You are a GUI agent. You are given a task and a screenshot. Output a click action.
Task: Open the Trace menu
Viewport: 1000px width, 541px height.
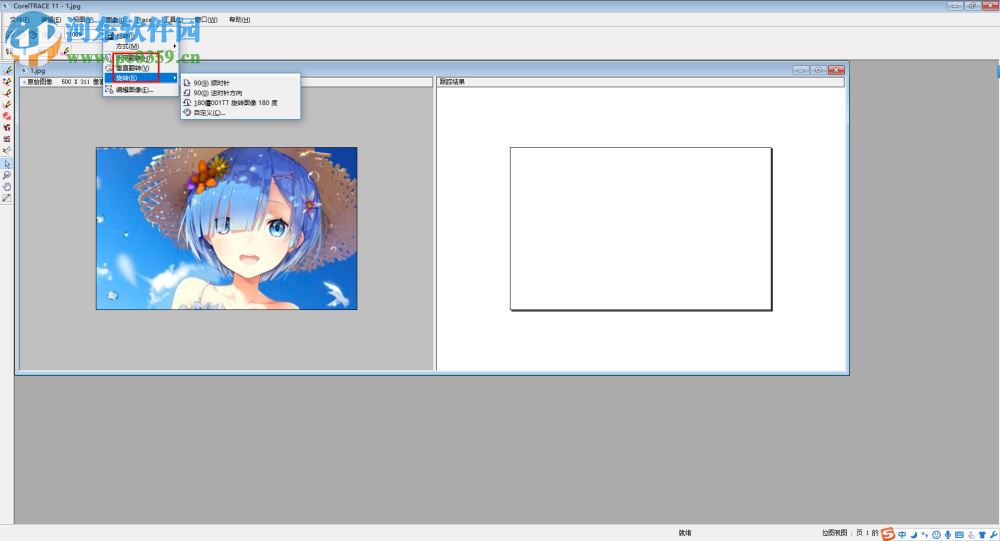point(143,20)
